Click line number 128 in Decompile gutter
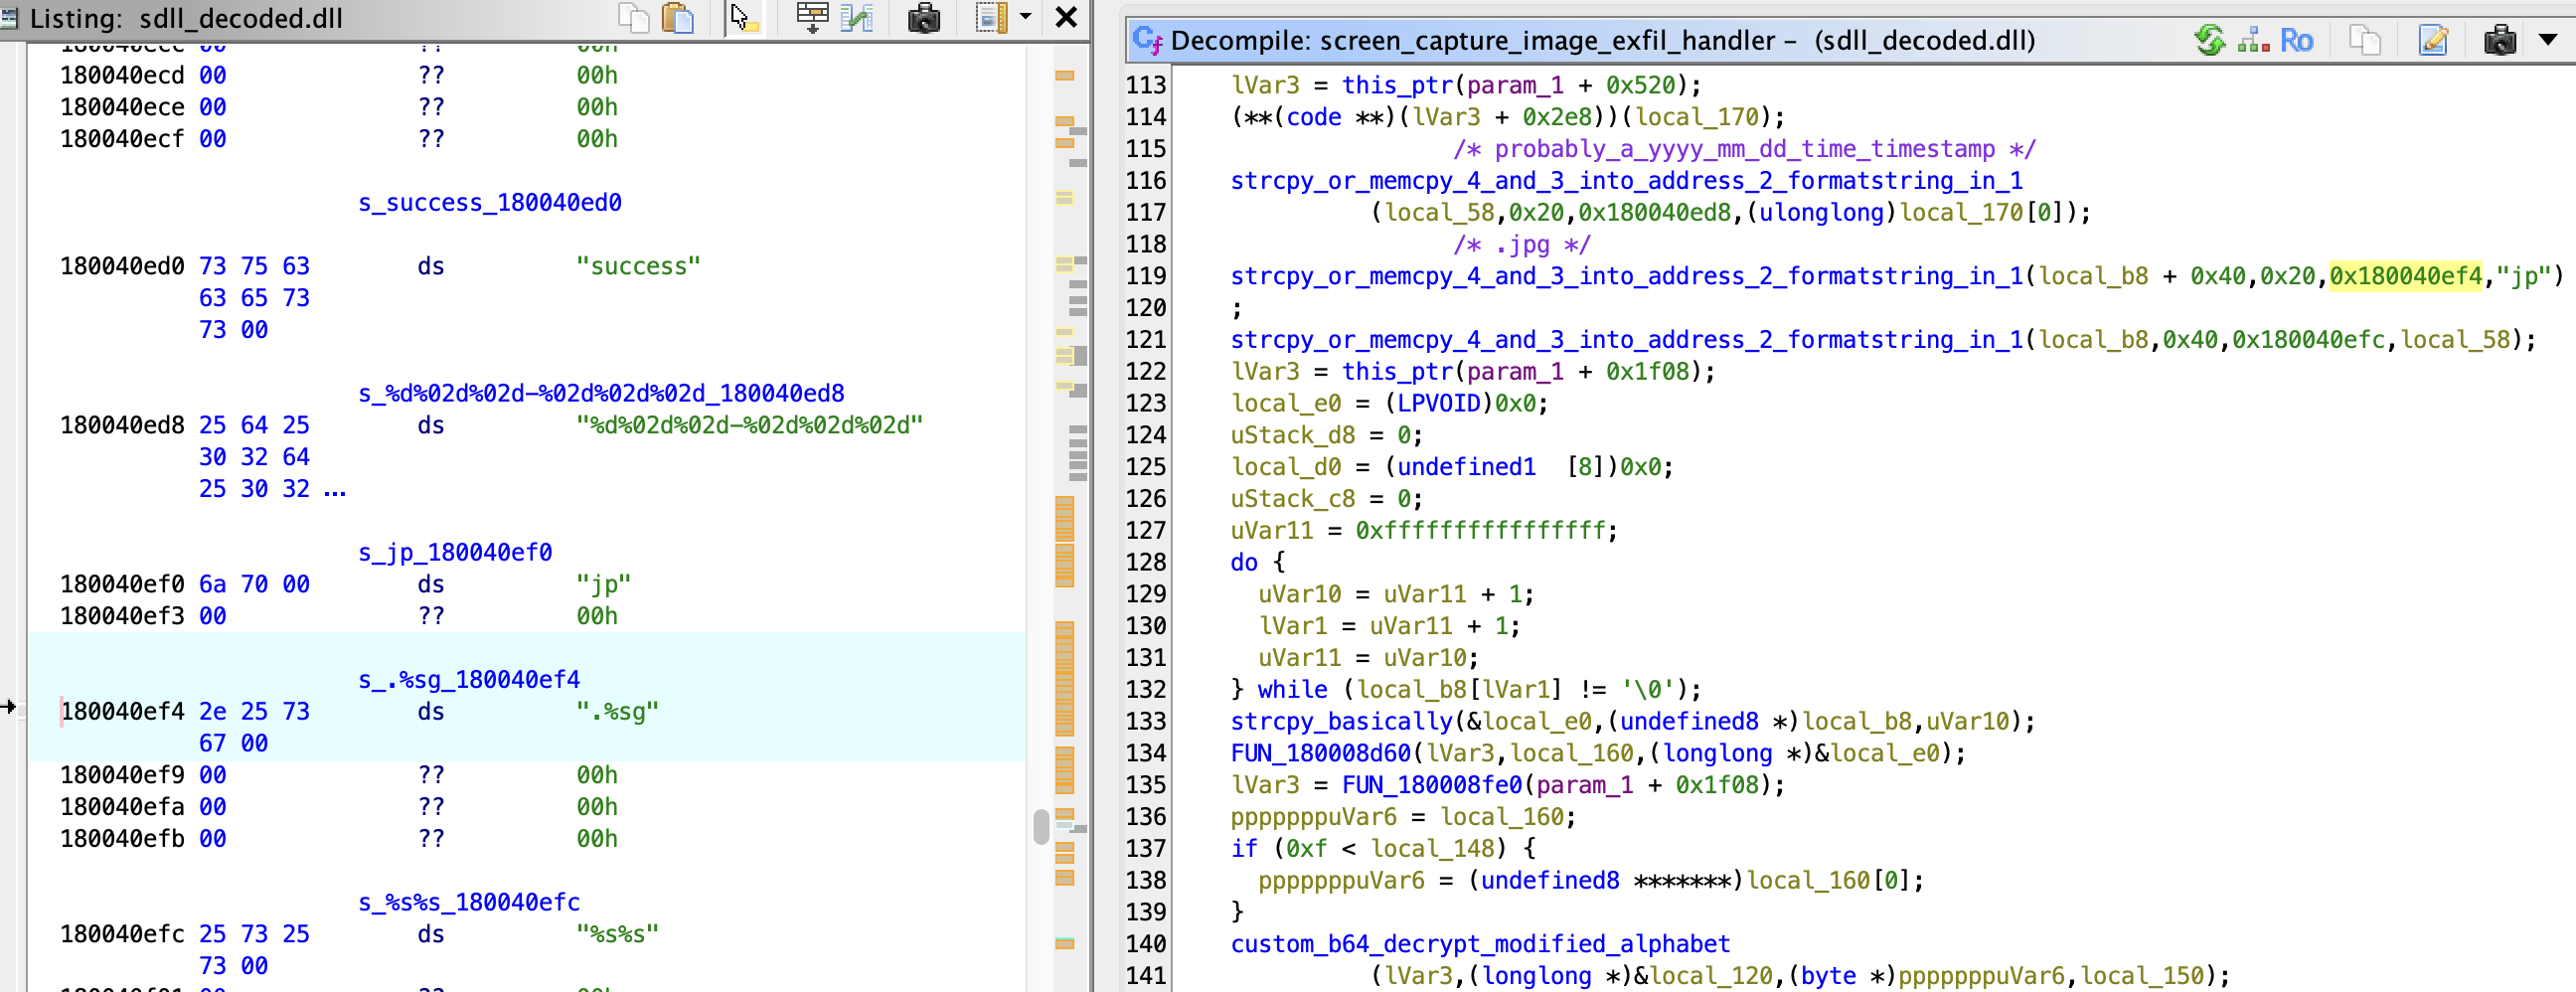 tap(1146, 561)
